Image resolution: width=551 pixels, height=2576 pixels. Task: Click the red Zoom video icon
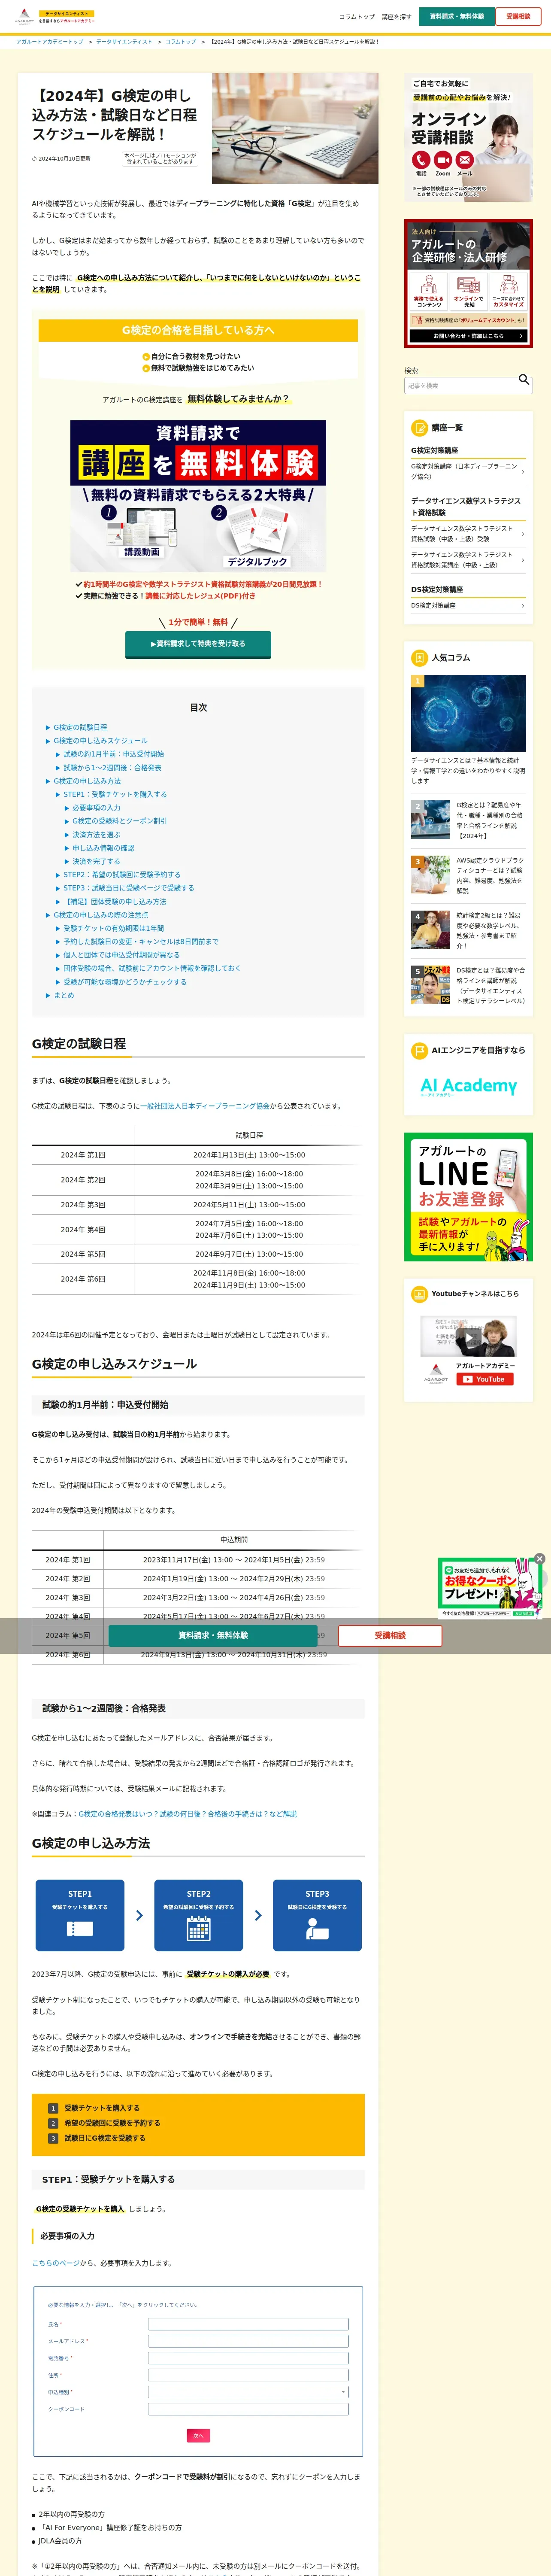[443, 160]
